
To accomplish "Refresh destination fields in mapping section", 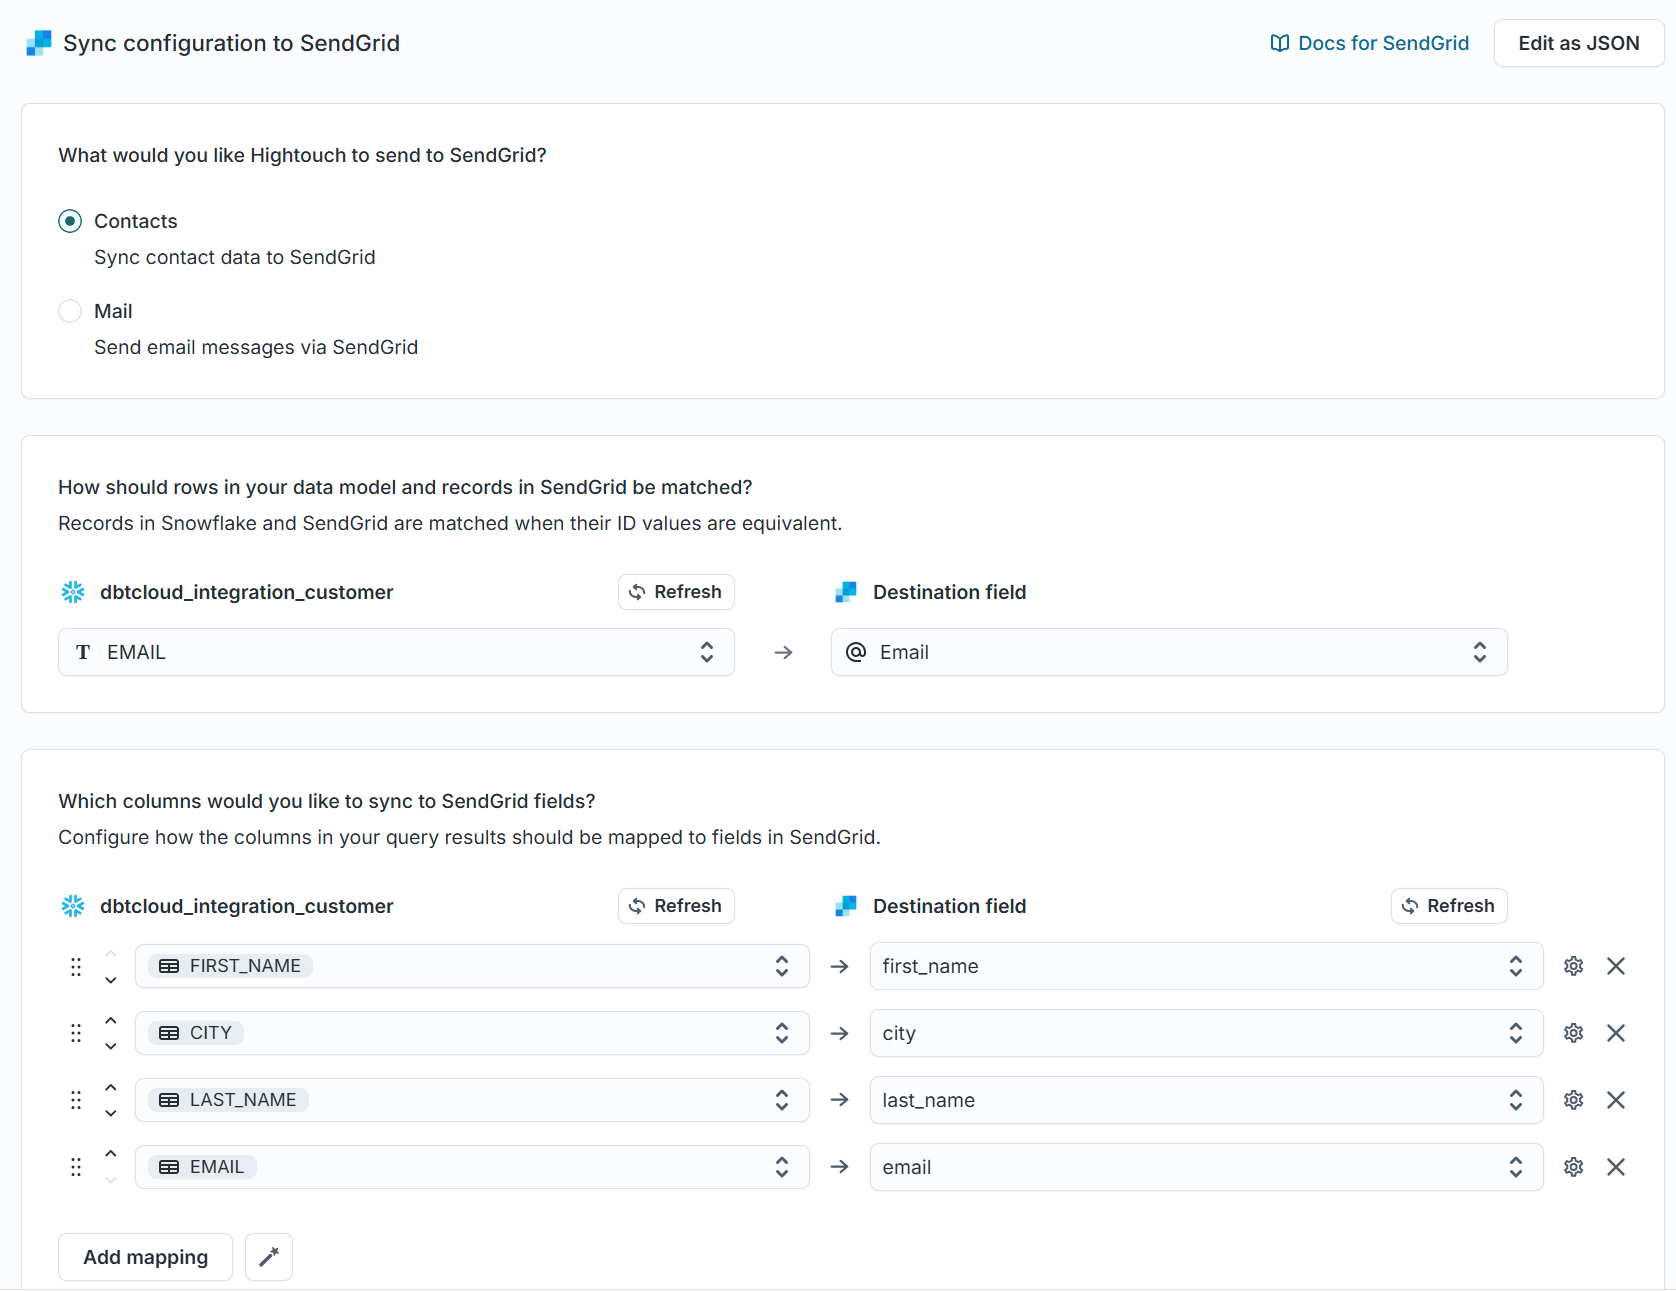I will pyautogui.click(x=1449, y=906).
